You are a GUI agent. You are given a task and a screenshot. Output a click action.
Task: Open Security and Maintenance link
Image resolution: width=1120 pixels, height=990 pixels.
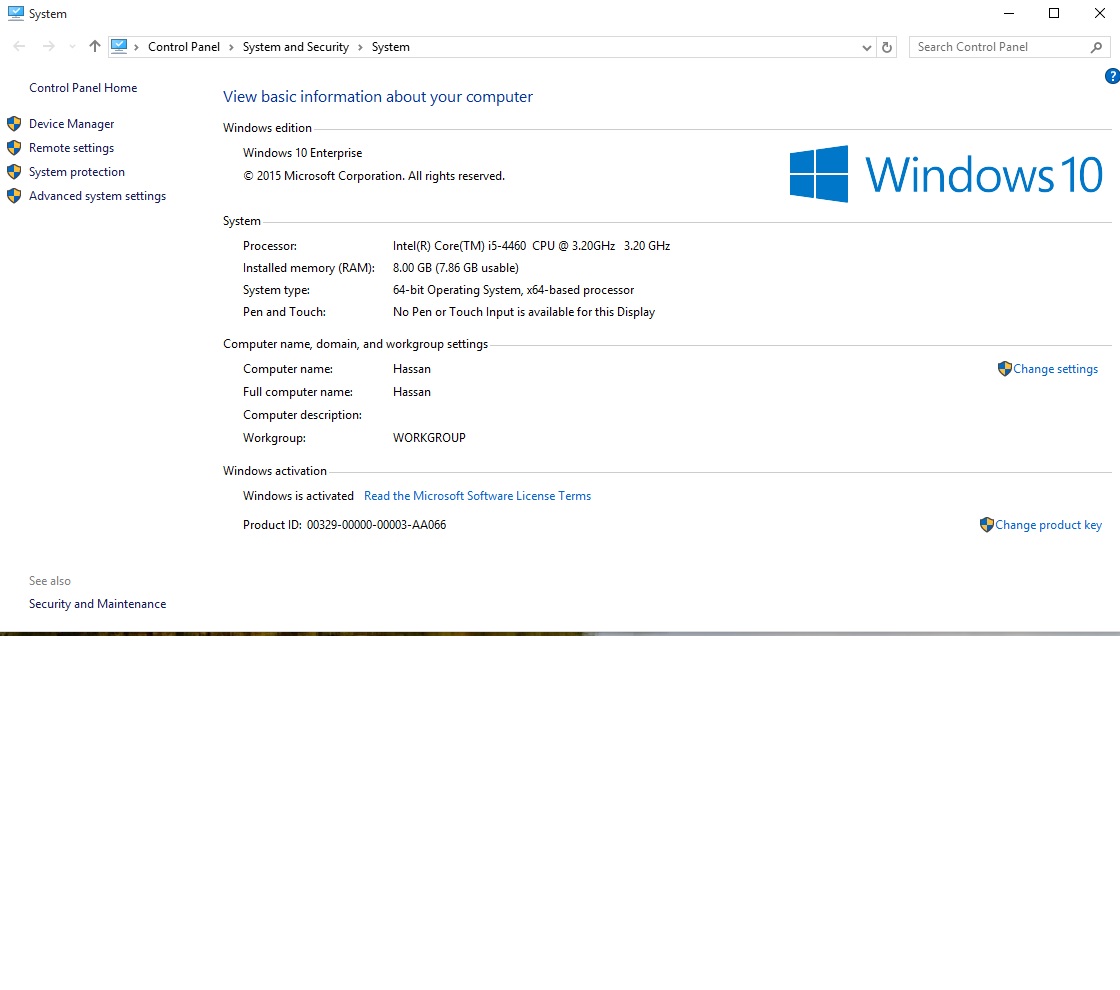coord(97,604)
